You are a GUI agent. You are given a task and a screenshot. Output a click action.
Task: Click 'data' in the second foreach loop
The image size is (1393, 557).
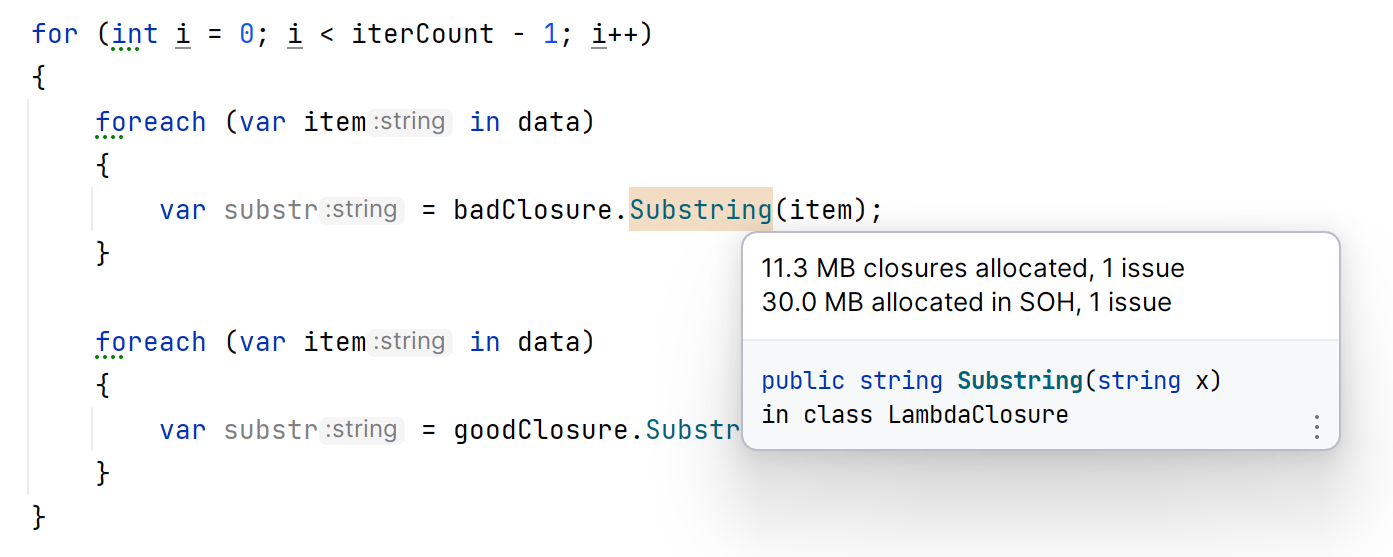tap(548, 342)
